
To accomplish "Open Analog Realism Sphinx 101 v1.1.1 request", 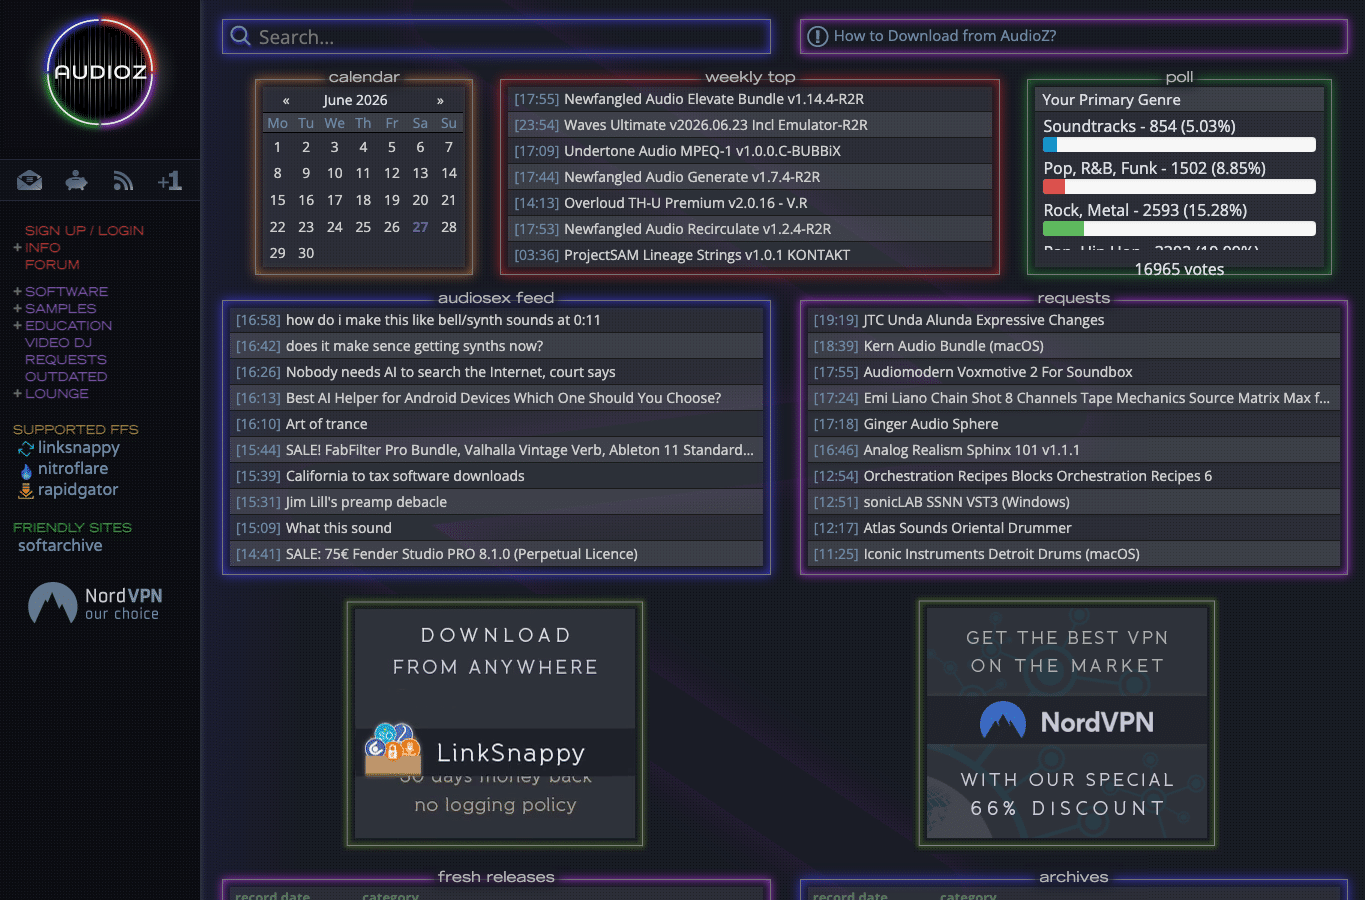I will [971, 450].
